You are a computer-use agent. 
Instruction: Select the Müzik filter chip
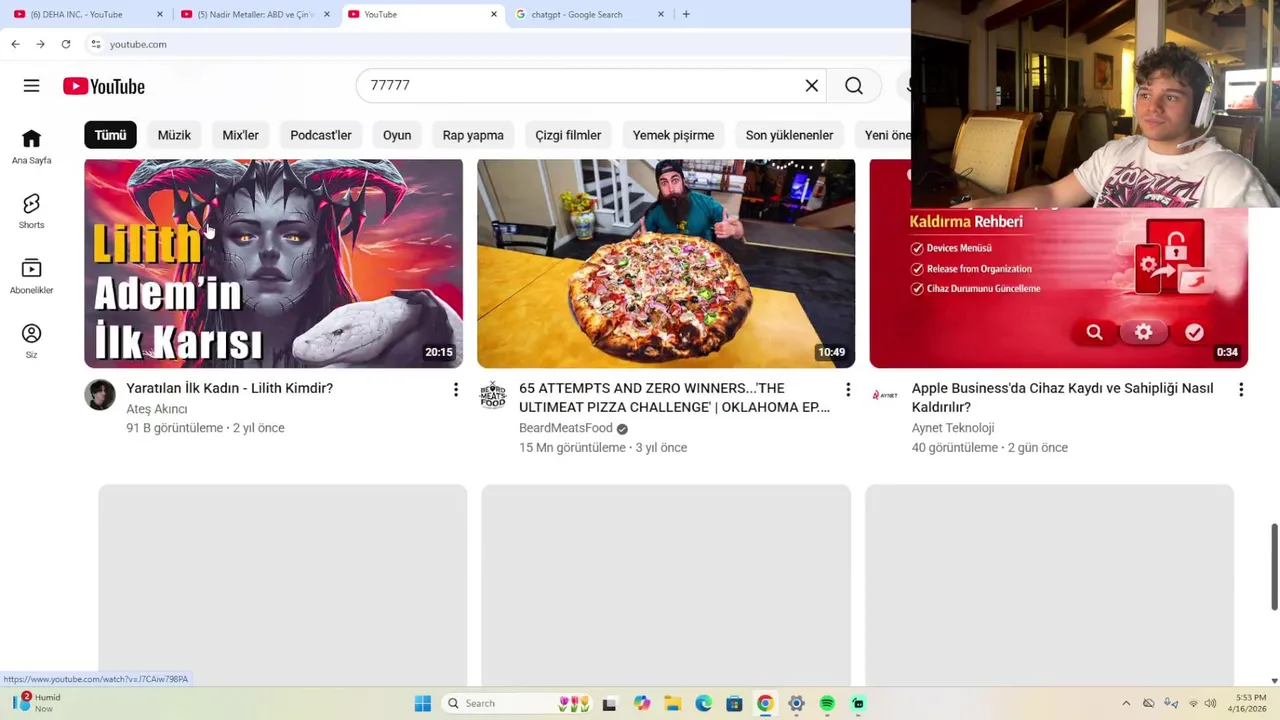[174, 135]
